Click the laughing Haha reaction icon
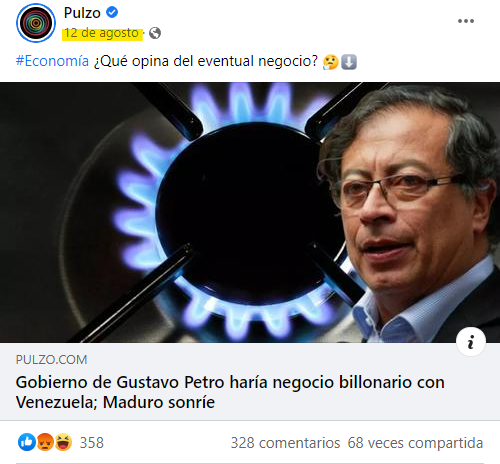500x464 pixels. (63, 442)
